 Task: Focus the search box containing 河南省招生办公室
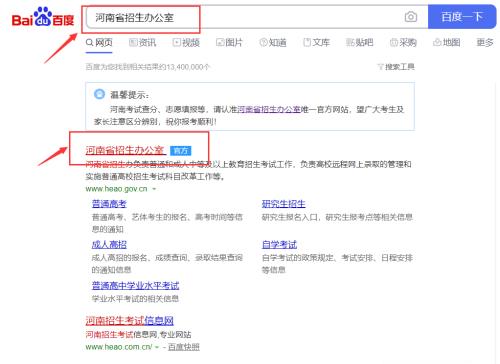tap(257, 17)
